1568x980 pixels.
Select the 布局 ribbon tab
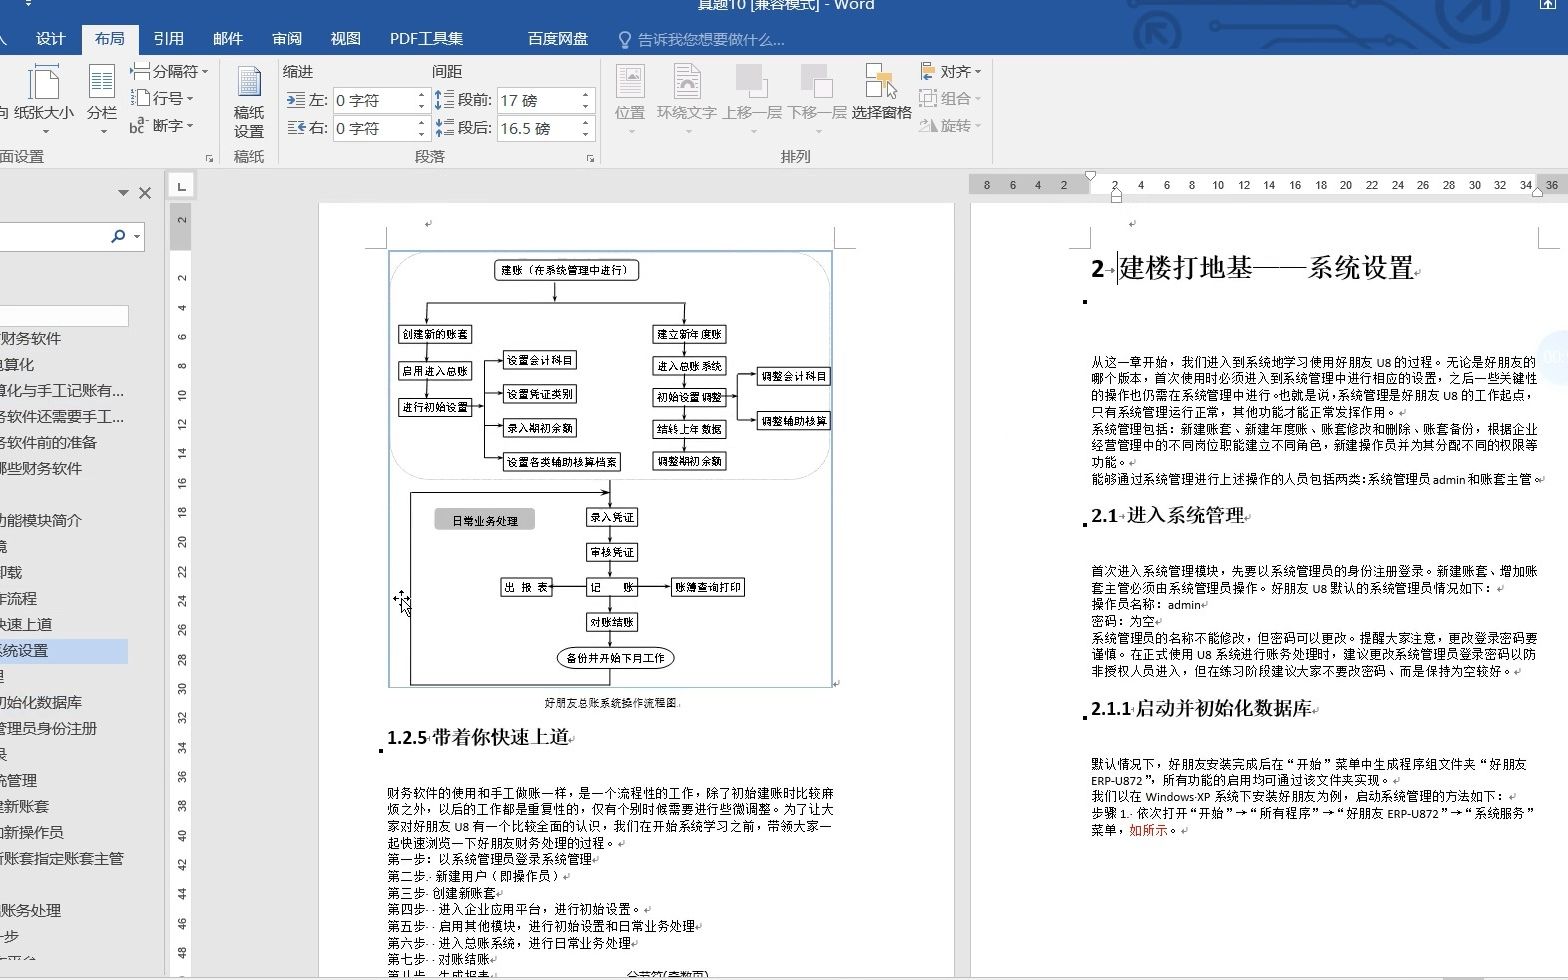[x=109, y=39]
